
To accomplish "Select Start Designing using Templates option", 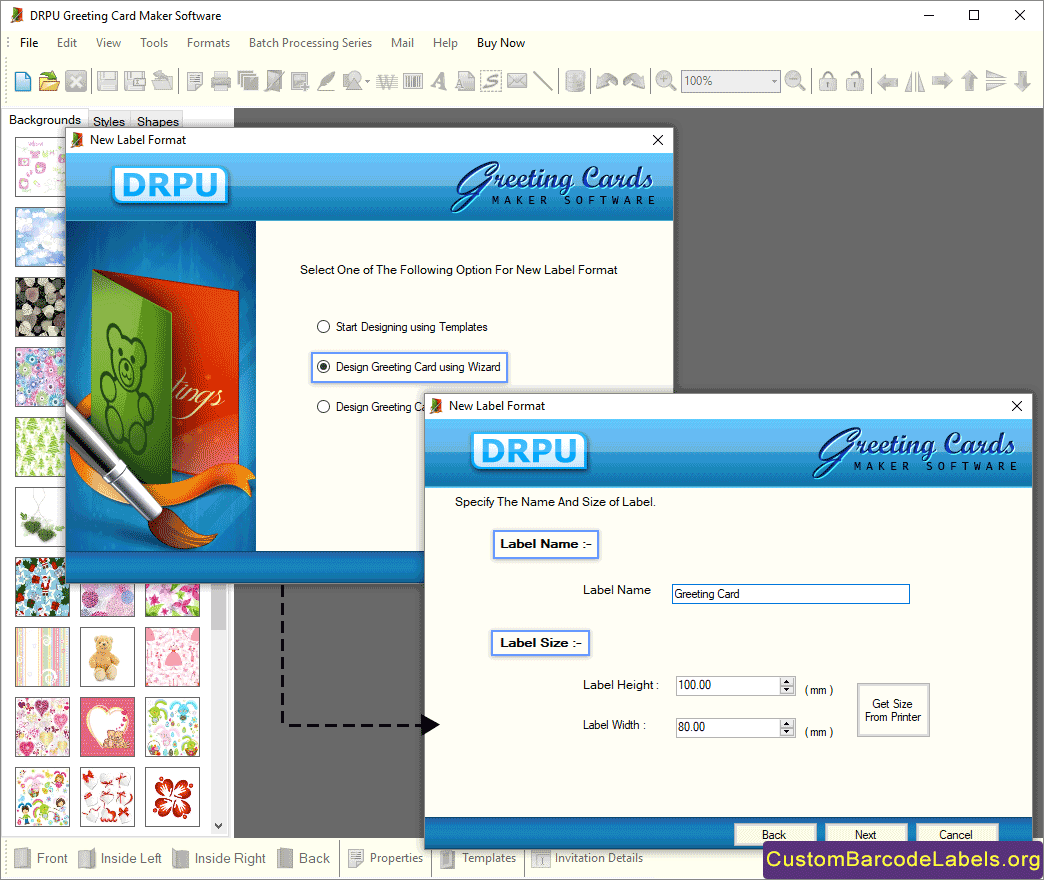I will coord(402,327).
